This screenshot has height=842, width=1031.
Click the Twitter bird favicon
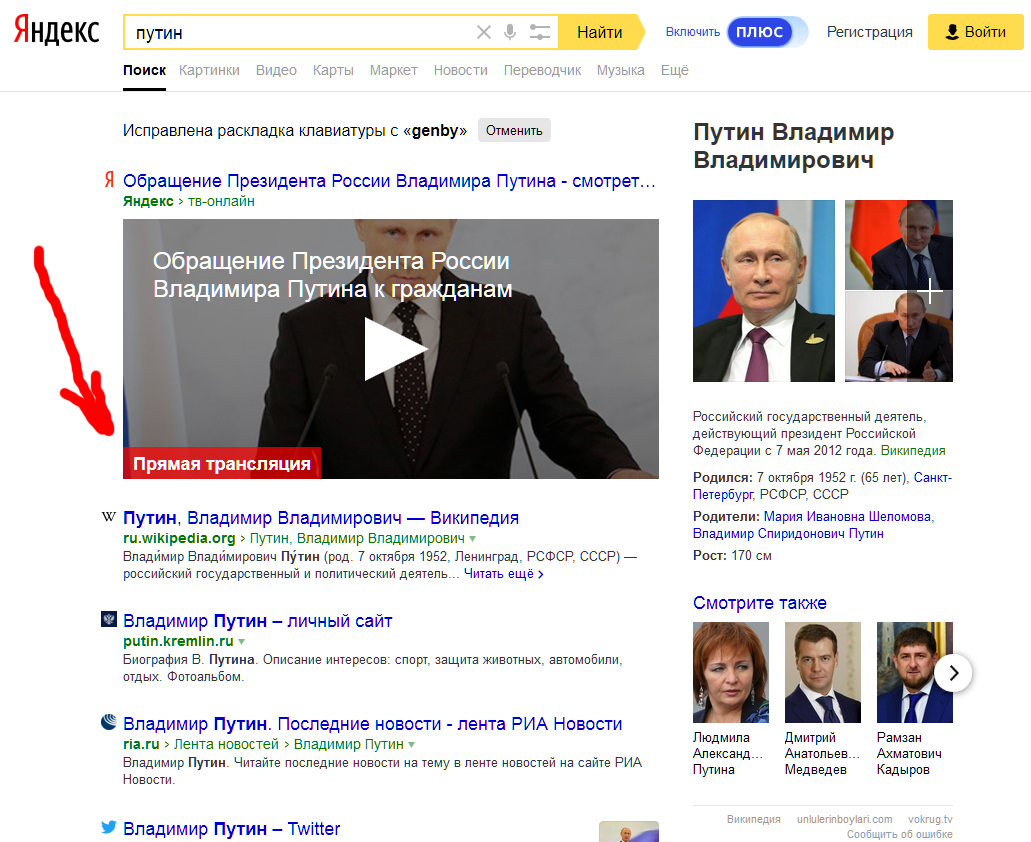tap(108, 827)
